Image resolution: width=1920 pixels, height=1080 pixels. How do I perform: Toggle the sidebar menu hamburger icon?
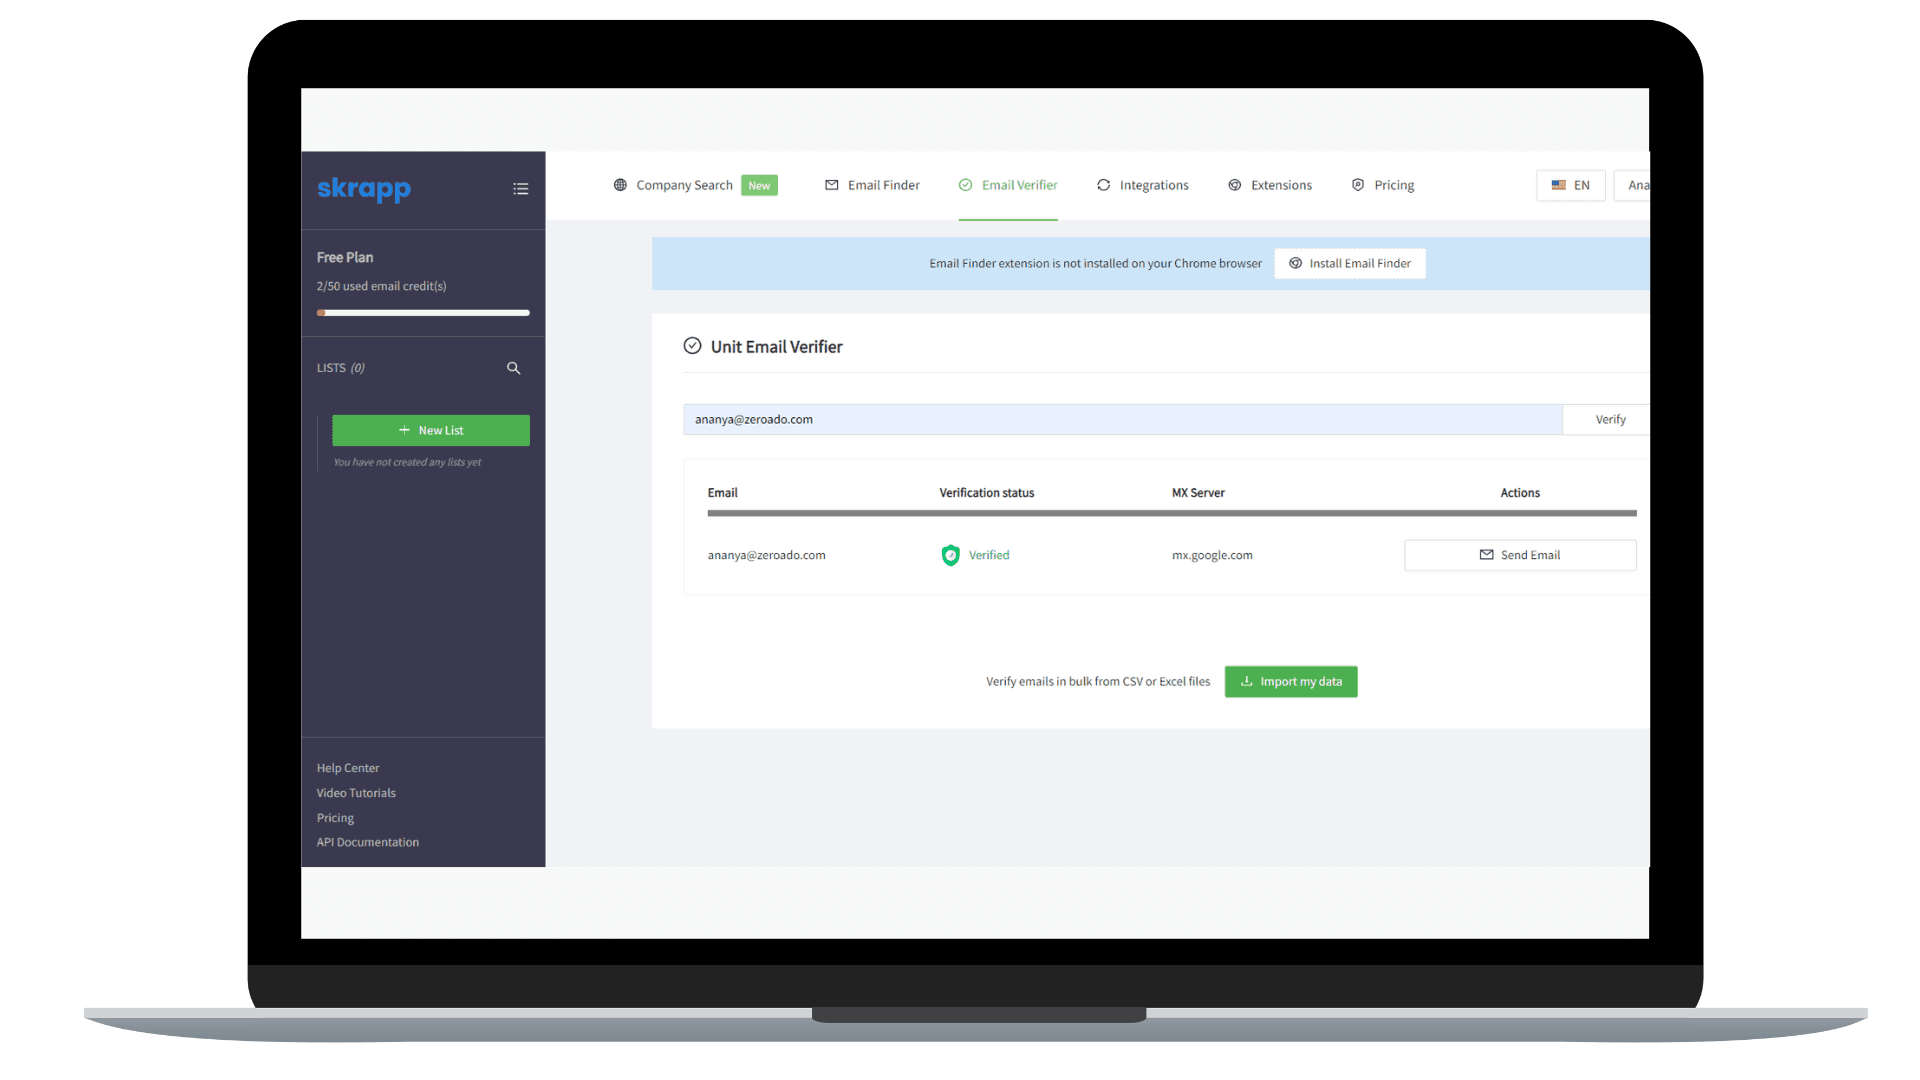520,189
